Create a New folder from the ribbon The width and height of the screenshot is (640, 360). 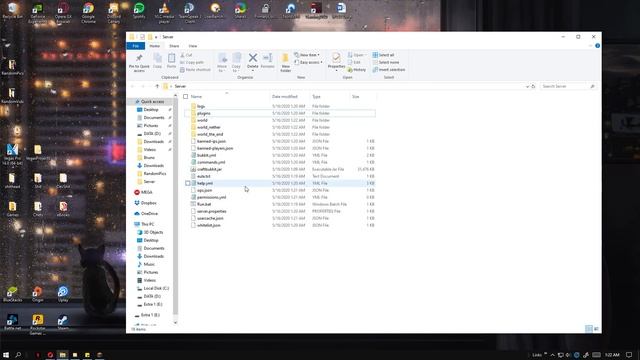coord(286,62)
